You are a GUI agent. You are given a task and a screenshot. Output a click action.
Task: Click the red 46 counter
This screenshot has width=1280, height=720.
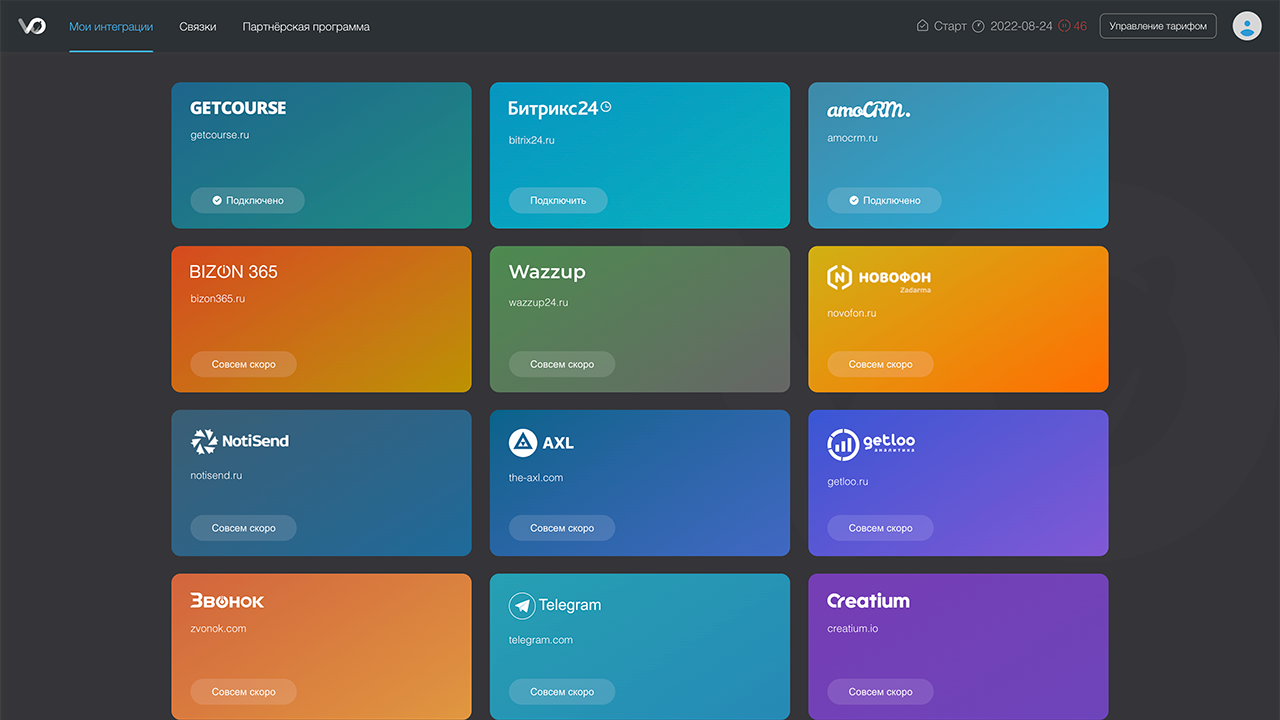1080,27
